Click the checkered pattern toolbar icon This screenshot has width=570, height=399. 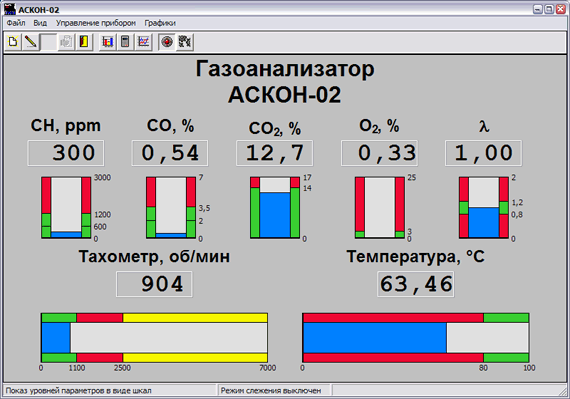pyautogui.click(x=185, y=42)
